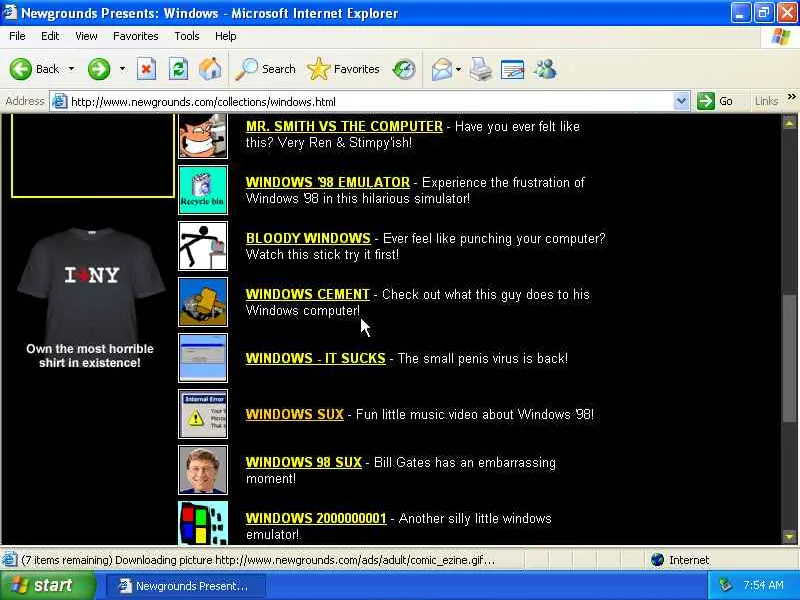This screenshot has width=800, height=600.
Task: Click the Windows Cement truck thumbnail
Action: (x=203, y=302)
